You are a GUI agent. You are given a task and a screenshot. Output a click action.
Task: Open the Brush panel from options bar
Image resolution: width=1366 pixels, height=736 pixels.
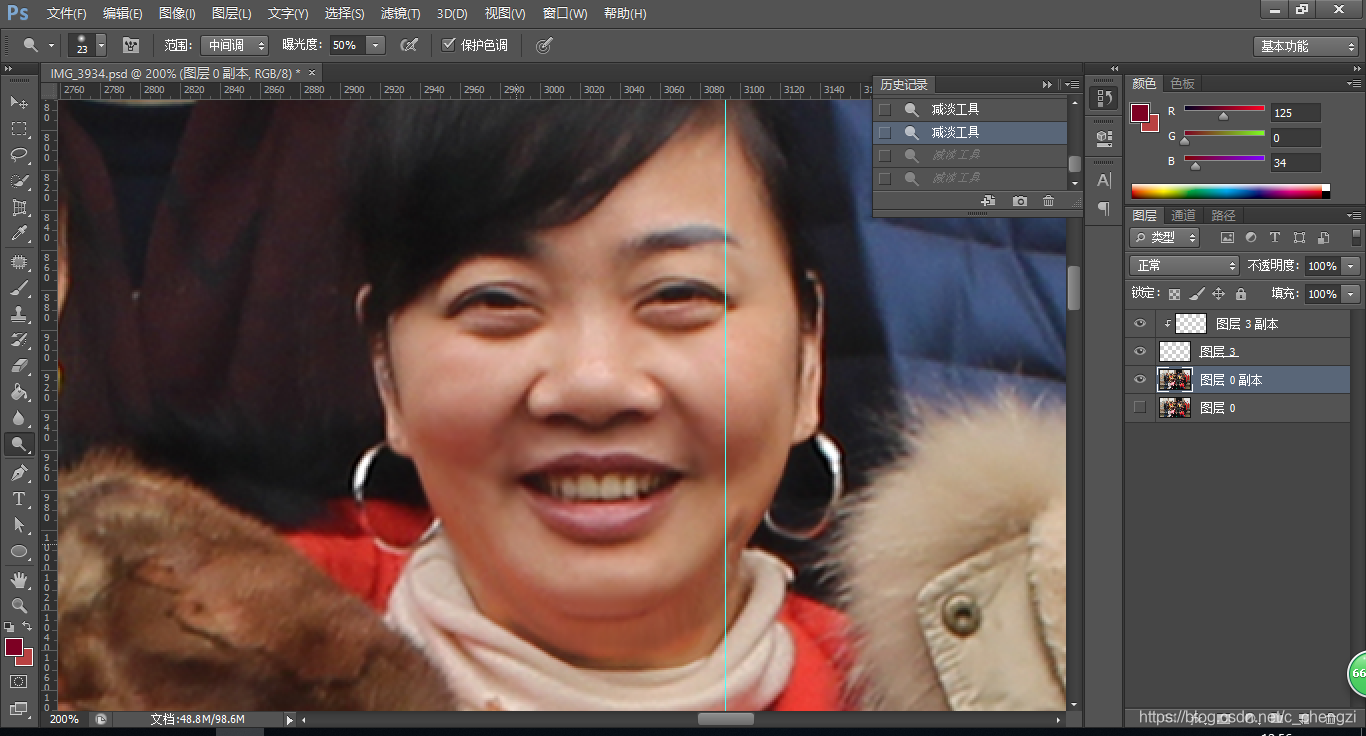pos(130,45)
